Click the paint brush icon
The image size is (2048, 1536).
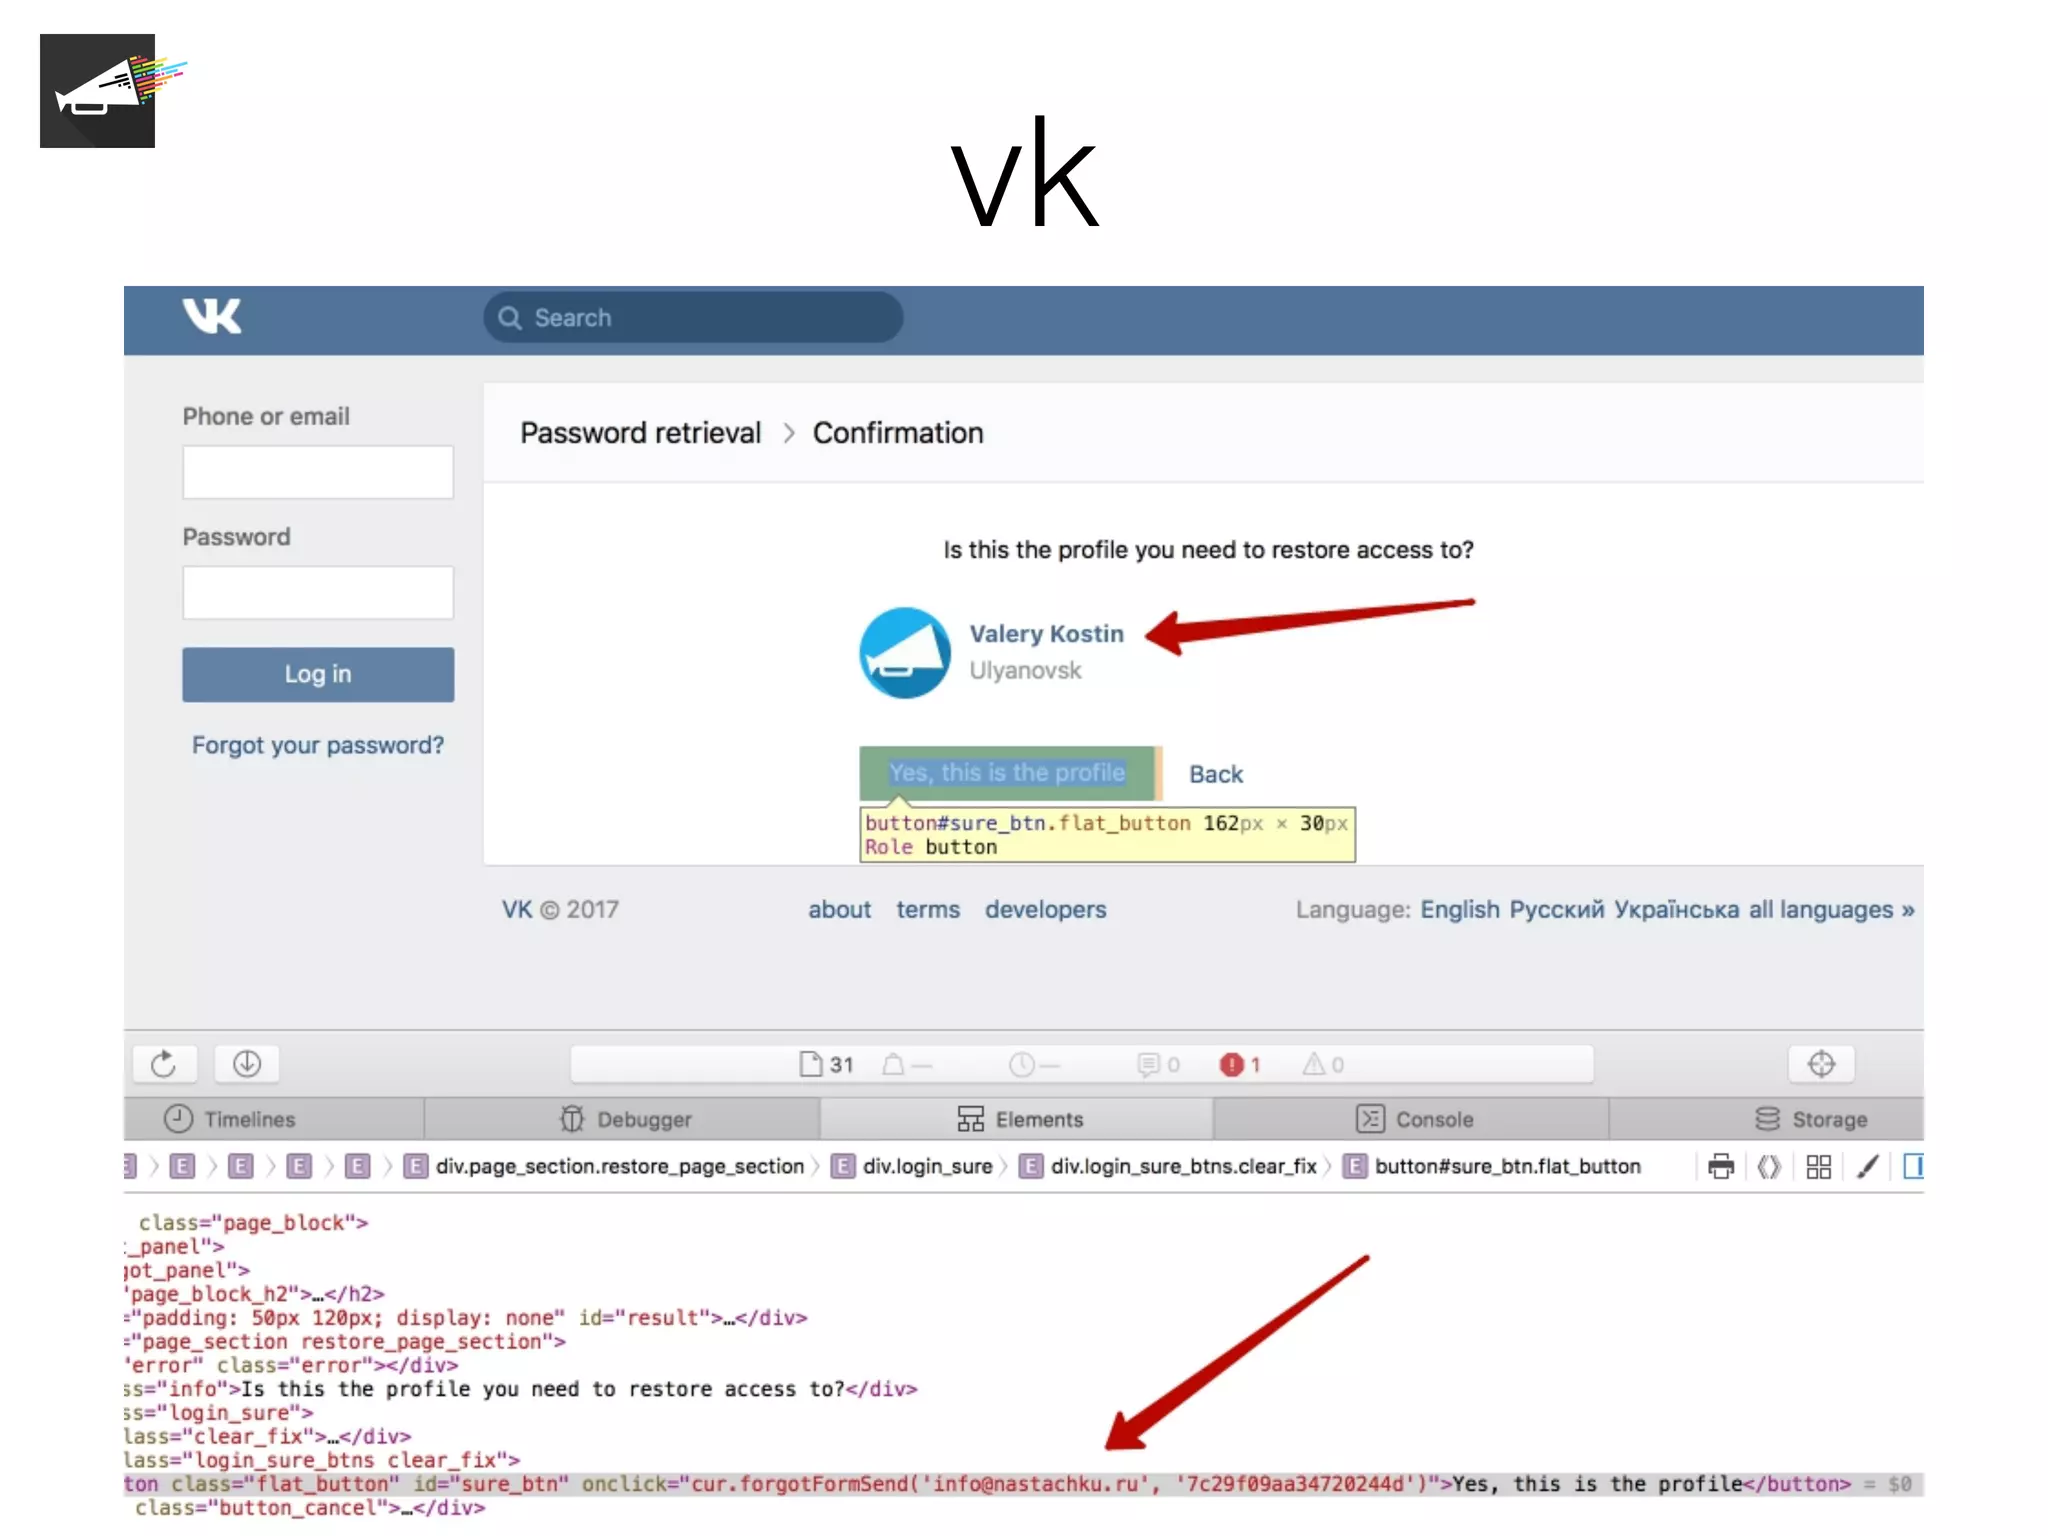coord(1867,1167)
